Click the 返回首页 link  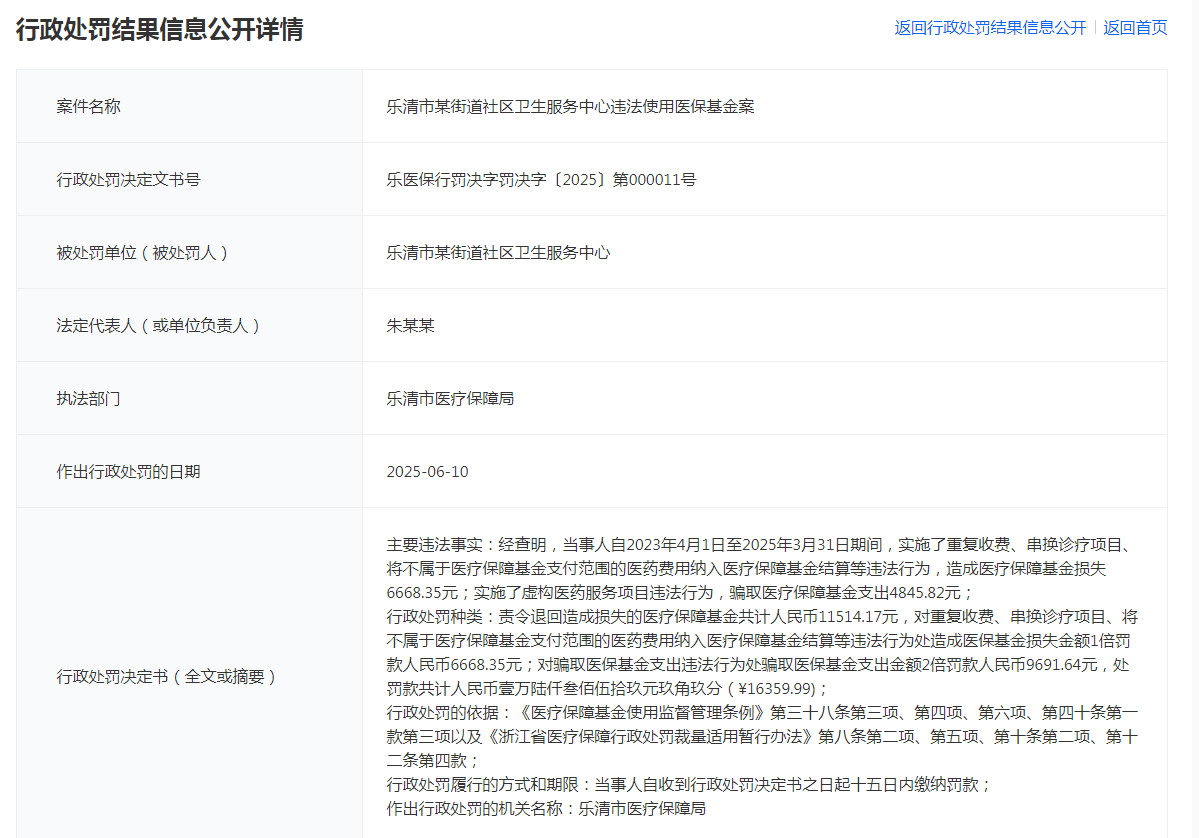1135,28
